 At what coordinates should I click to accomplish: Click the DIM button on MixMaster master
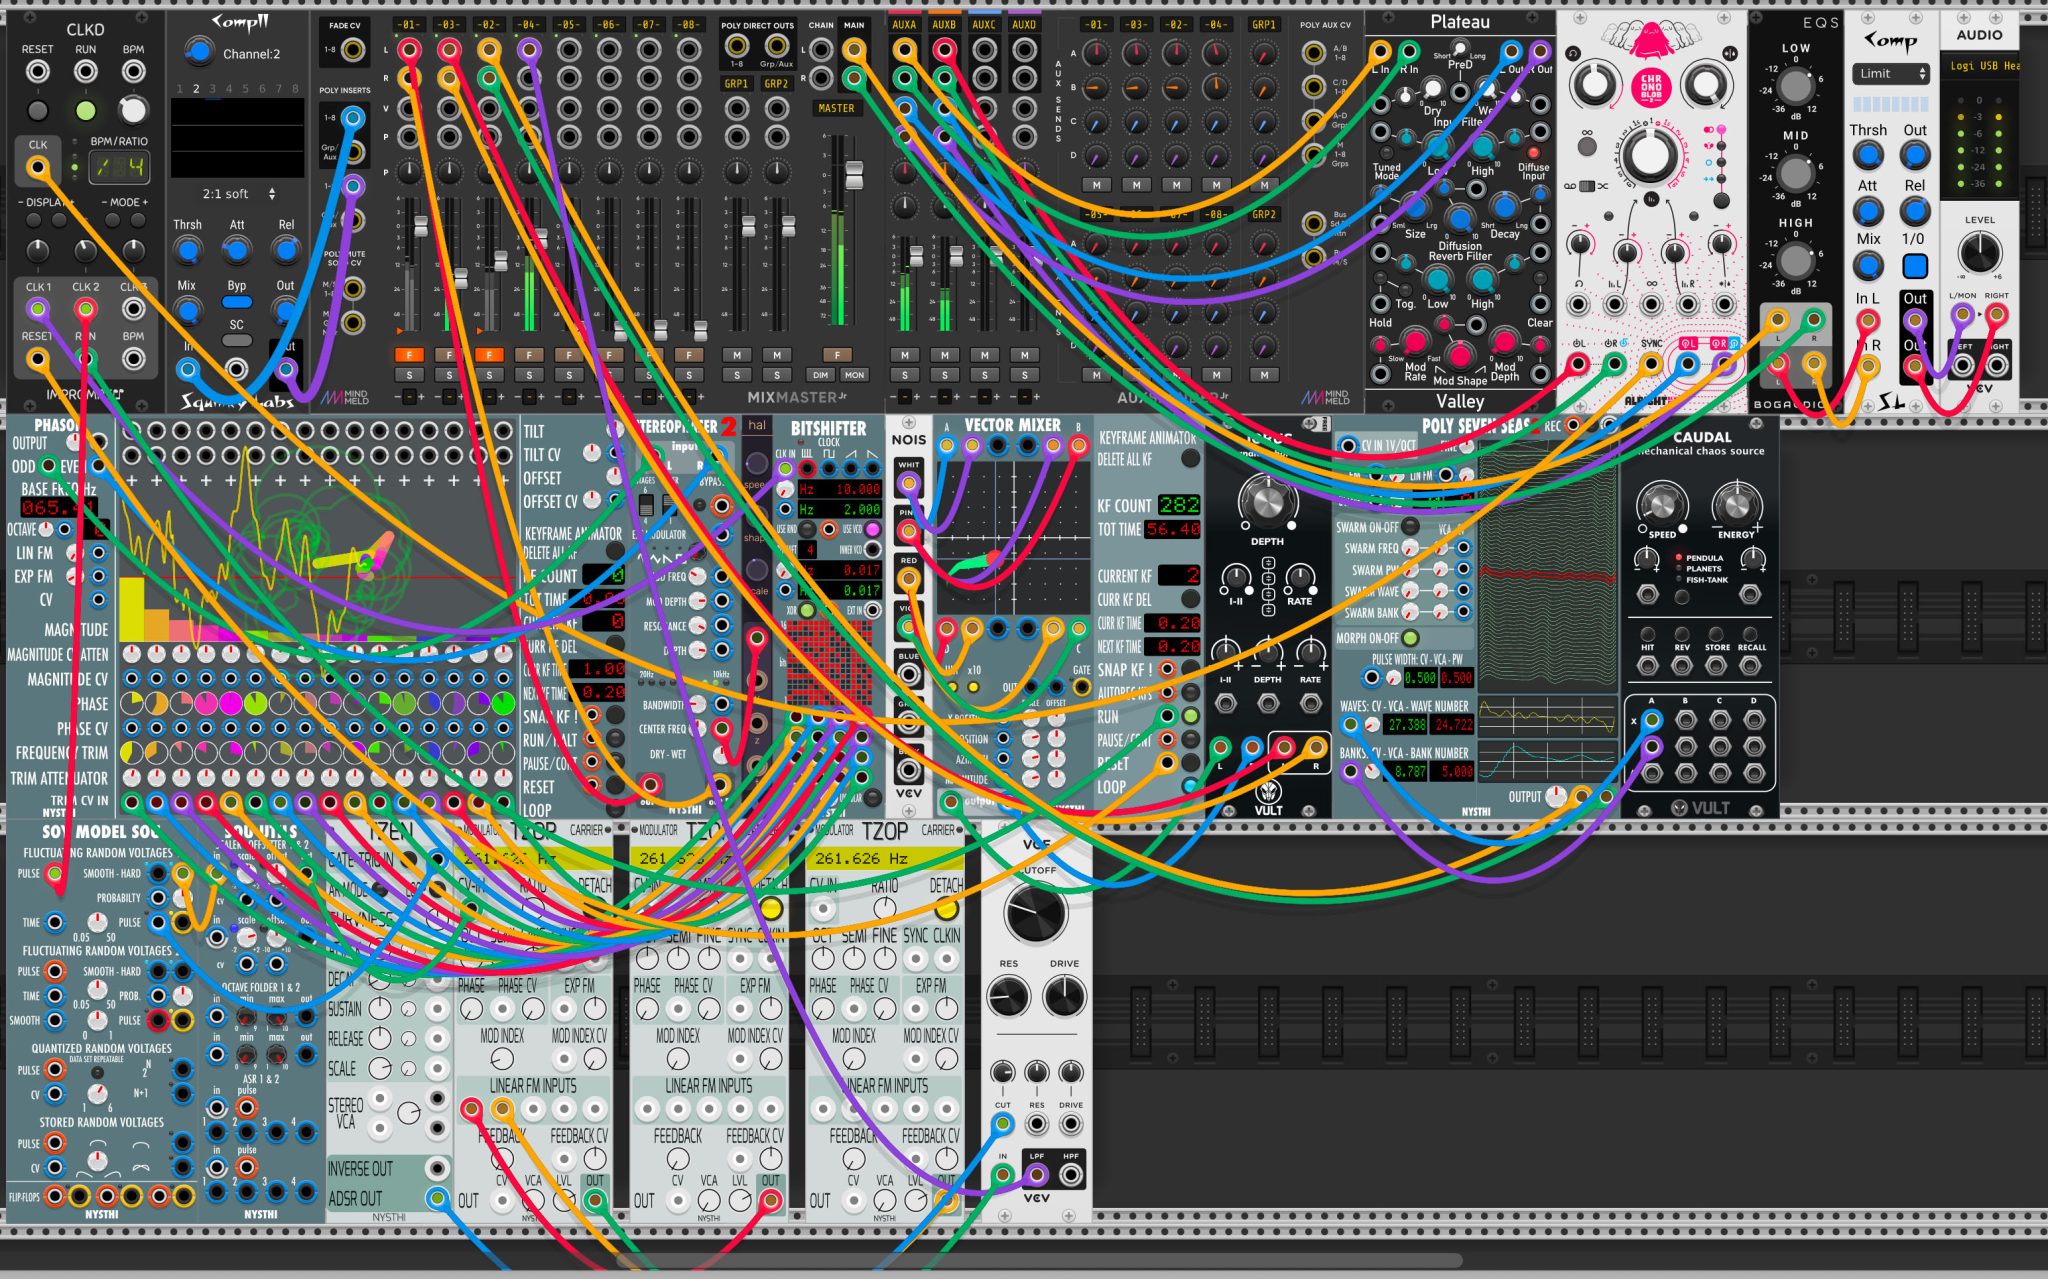pos(820,375)
